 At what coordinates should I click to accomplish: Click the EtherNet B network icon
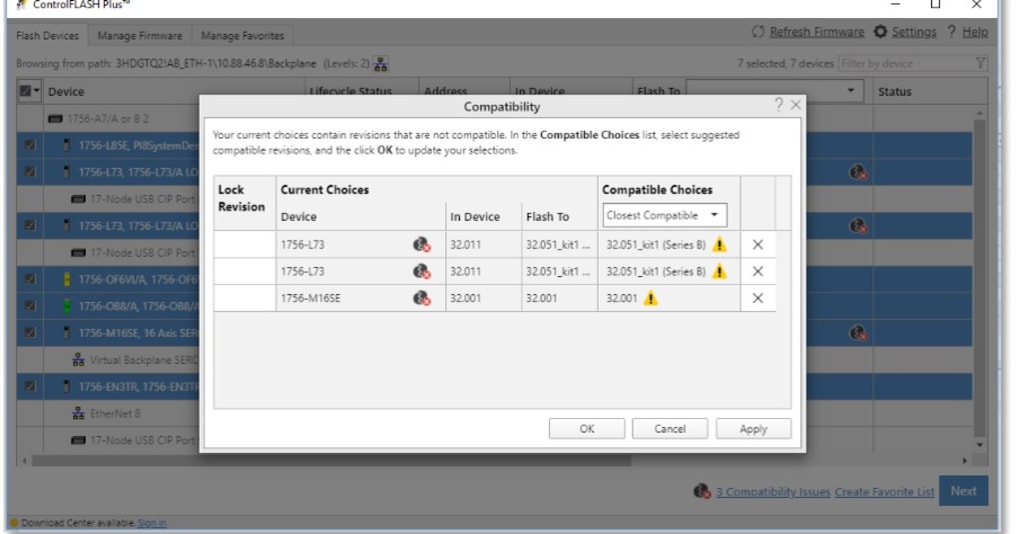pyautogui.click(x=79, y=413)
